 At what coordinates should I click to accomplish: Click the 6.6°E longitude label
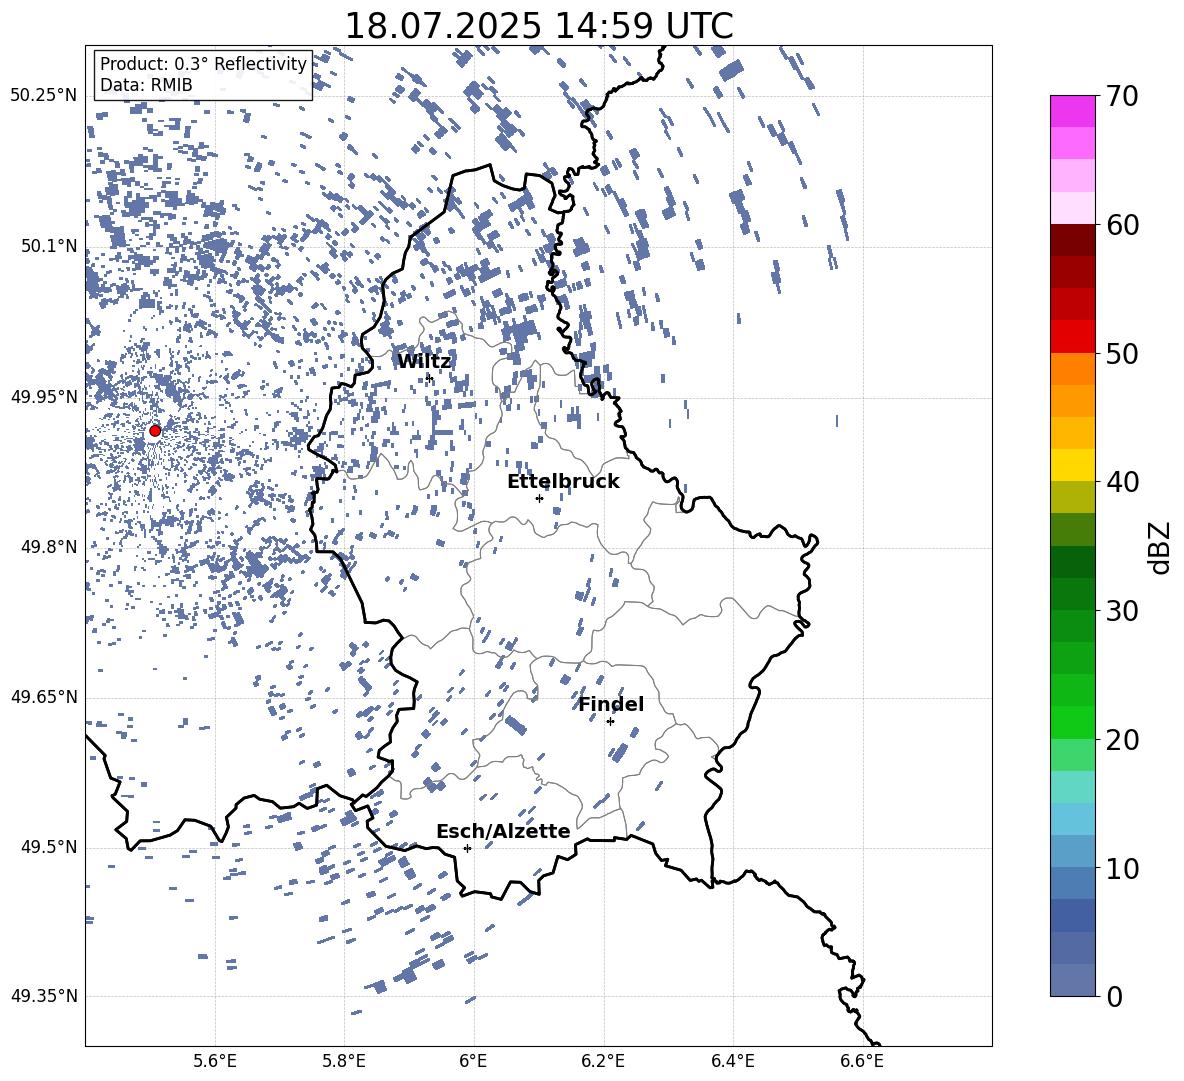862,1061
